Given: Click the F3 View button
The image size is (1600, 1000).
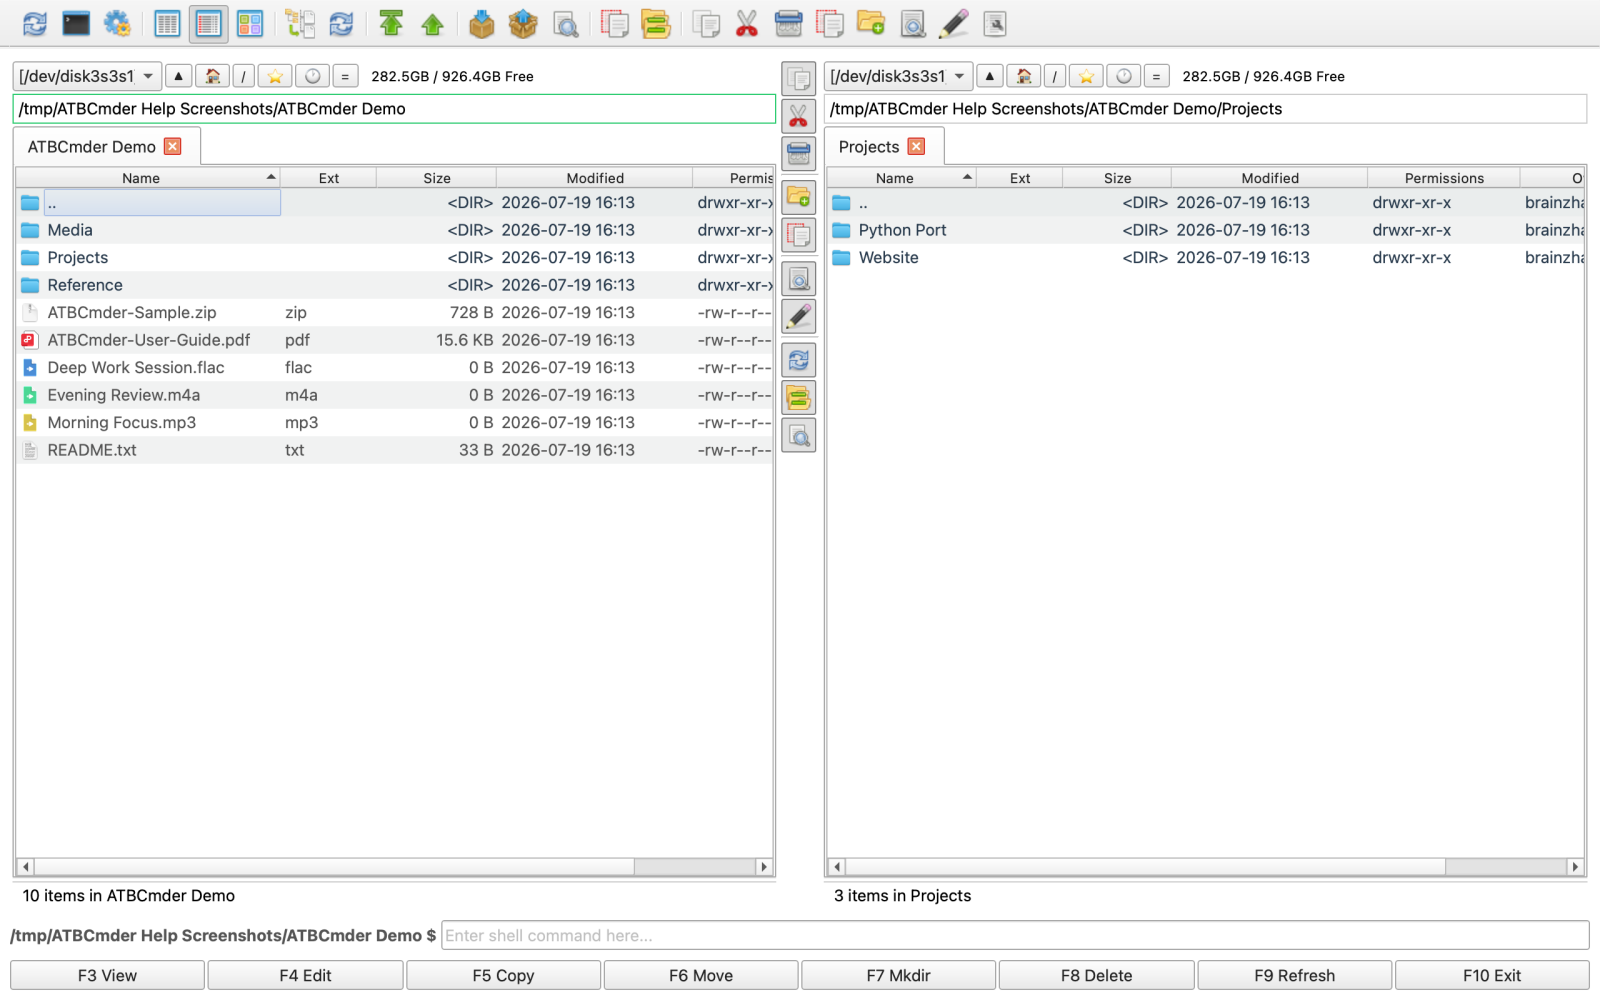Looking at the screenshot, I should pos(107,975).
